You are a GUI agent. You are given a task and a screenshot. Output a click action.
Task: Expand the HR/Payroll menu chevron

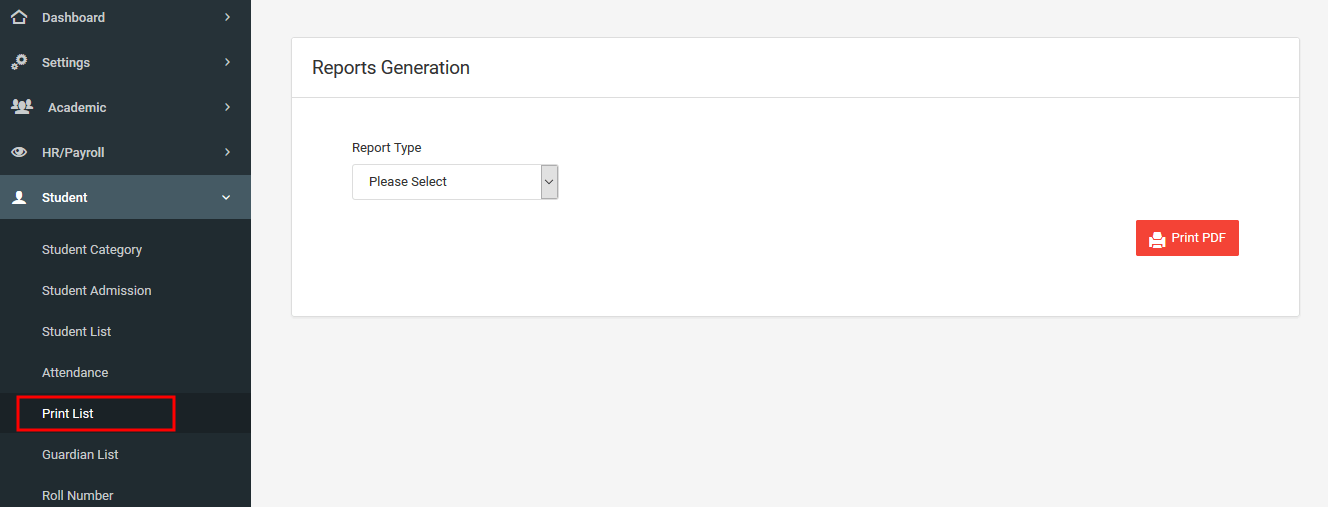click(x=227, y=152)
